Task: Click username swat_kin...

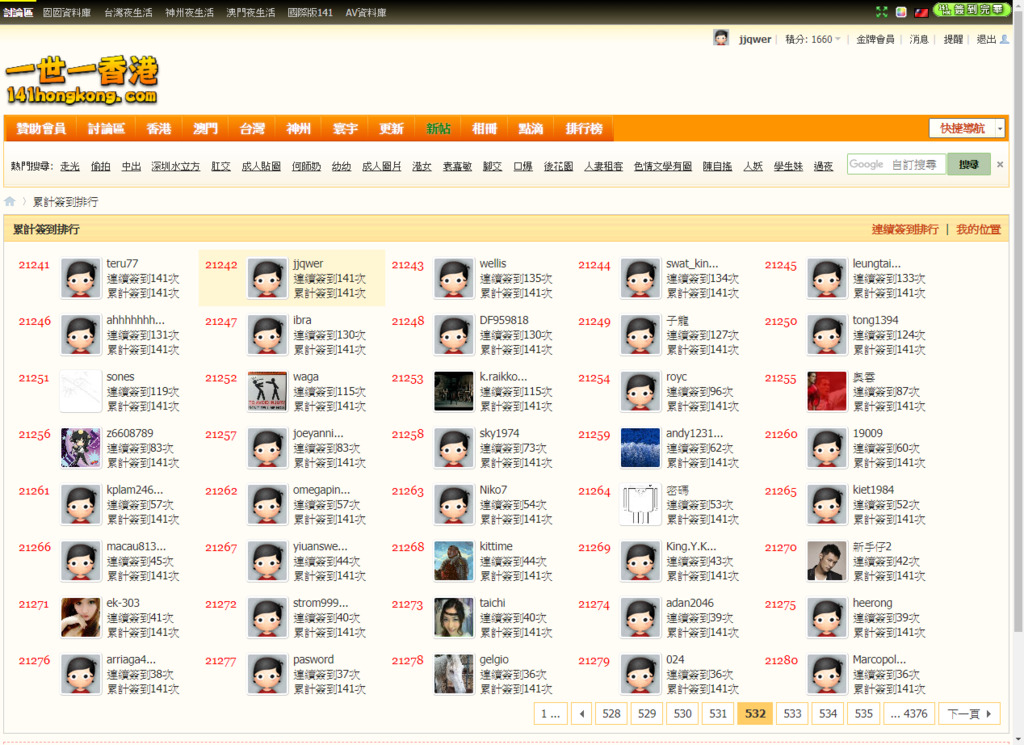Action: coord(692,264)
